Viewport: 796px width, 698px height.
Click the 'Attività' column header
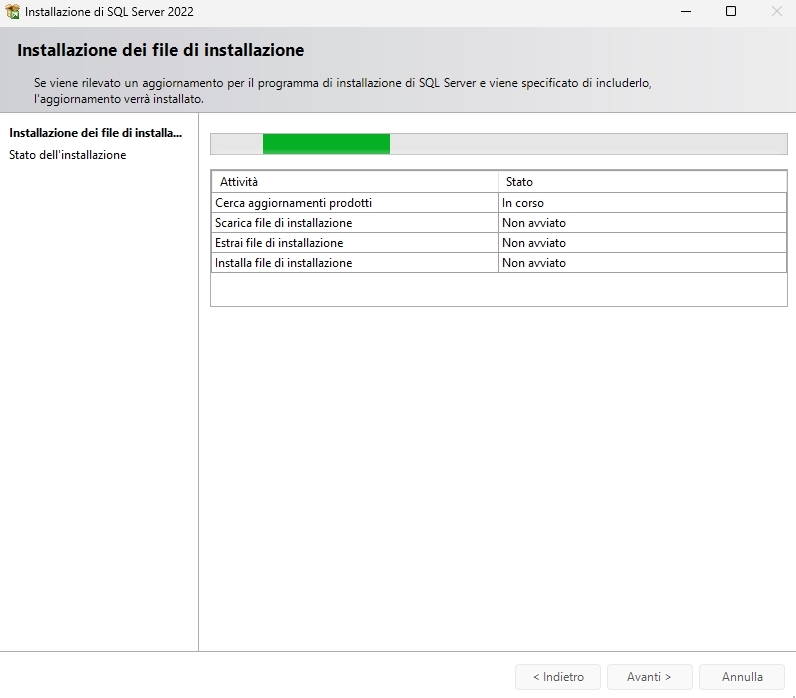(x=355, y=182)
